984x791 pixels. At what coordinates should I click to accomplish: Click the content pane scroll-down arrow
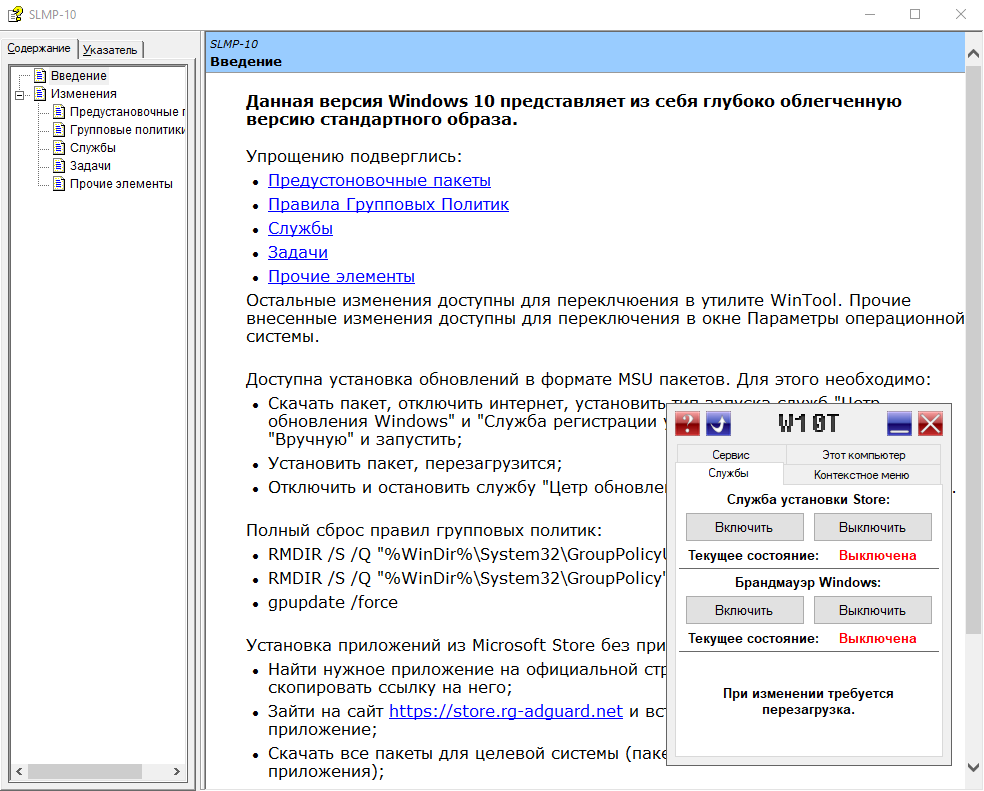click(973, 767)
